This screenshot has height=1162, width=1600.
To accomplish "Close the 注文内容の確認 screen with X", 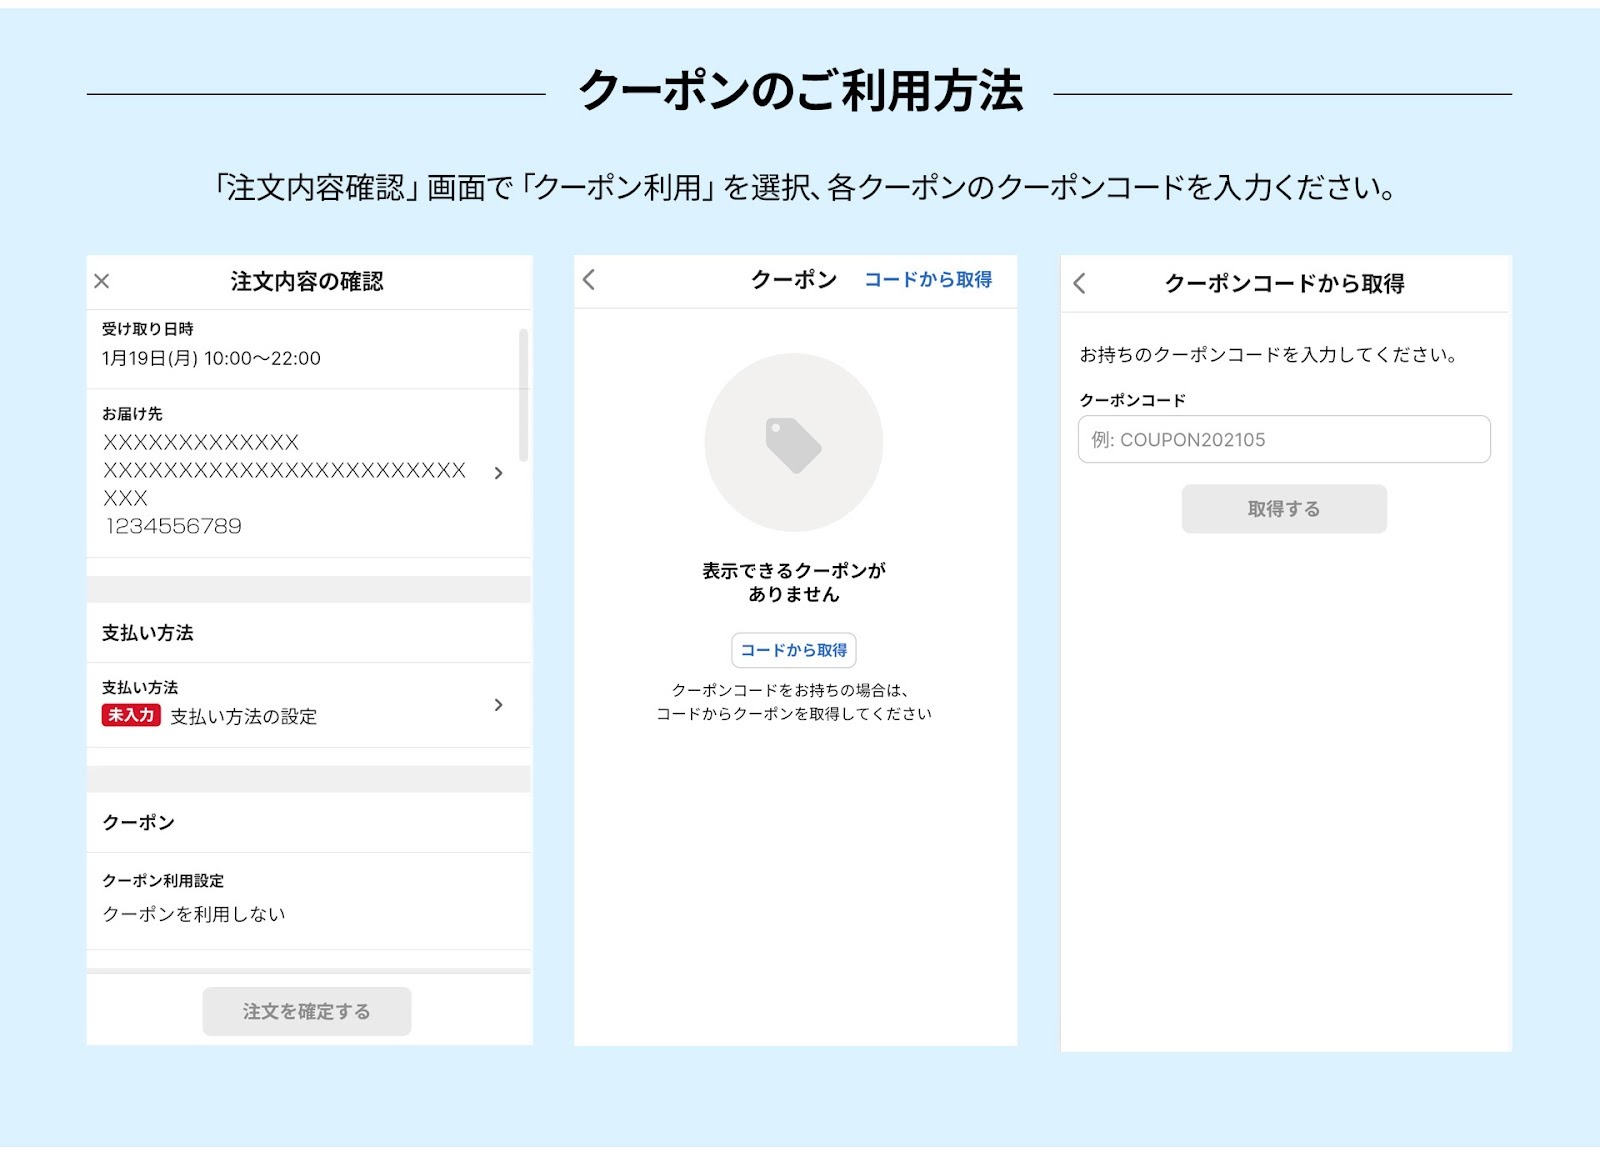I will tap(102, 281).
